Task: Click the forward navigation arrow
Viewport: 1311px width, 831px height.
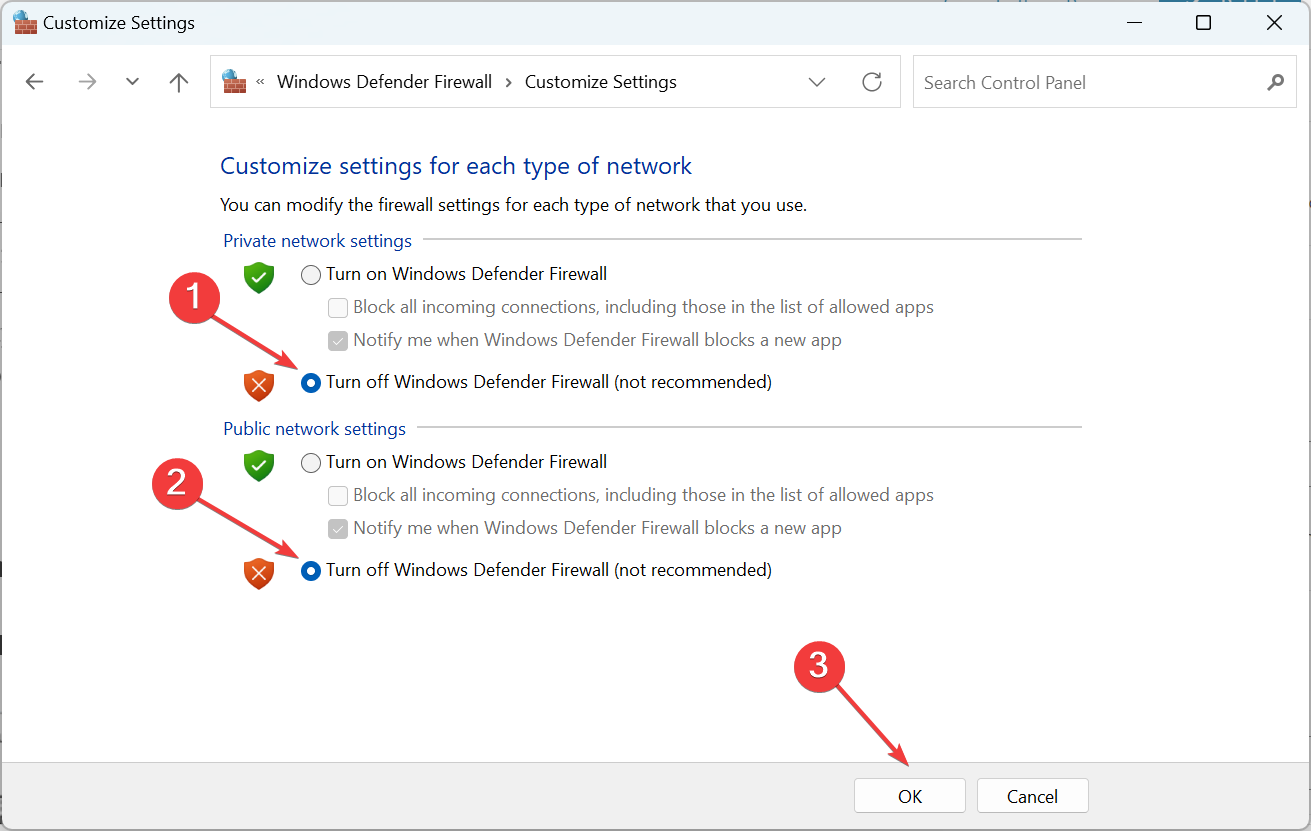Action: click(x=87, y=82)
